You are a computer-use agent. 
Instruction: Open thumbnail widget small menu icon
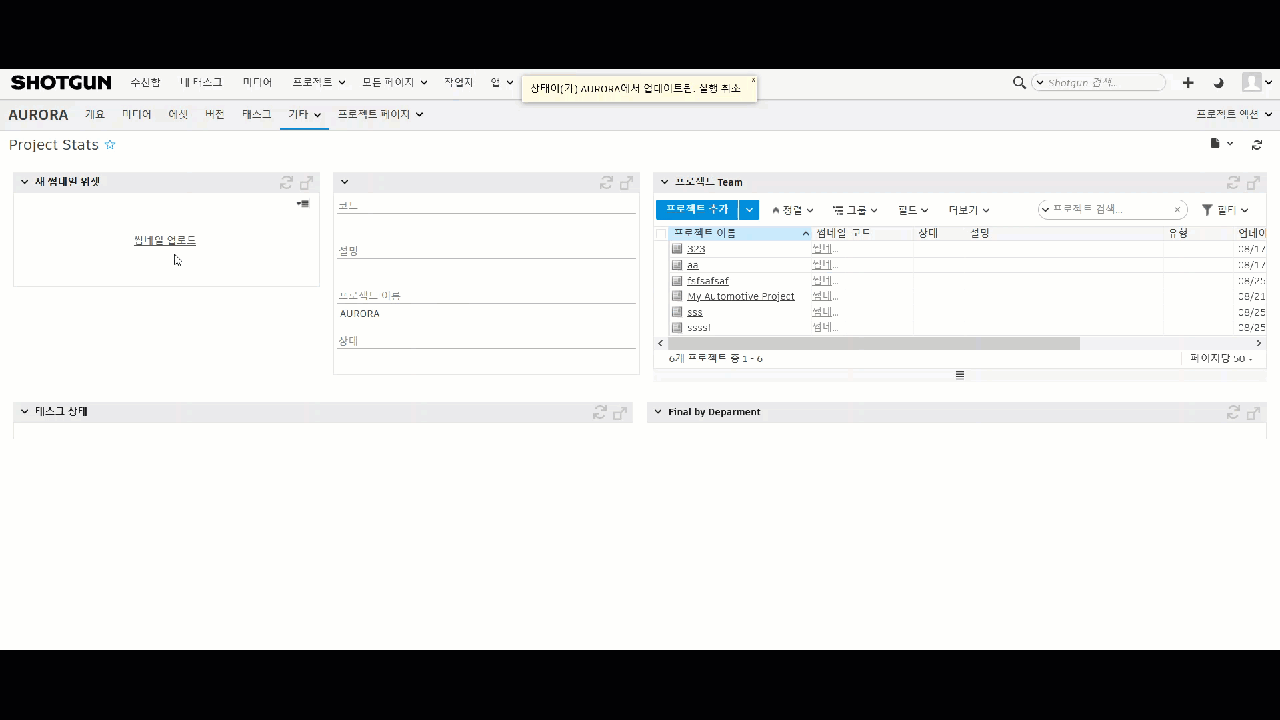pyautogui.click(x=303, y=204)
